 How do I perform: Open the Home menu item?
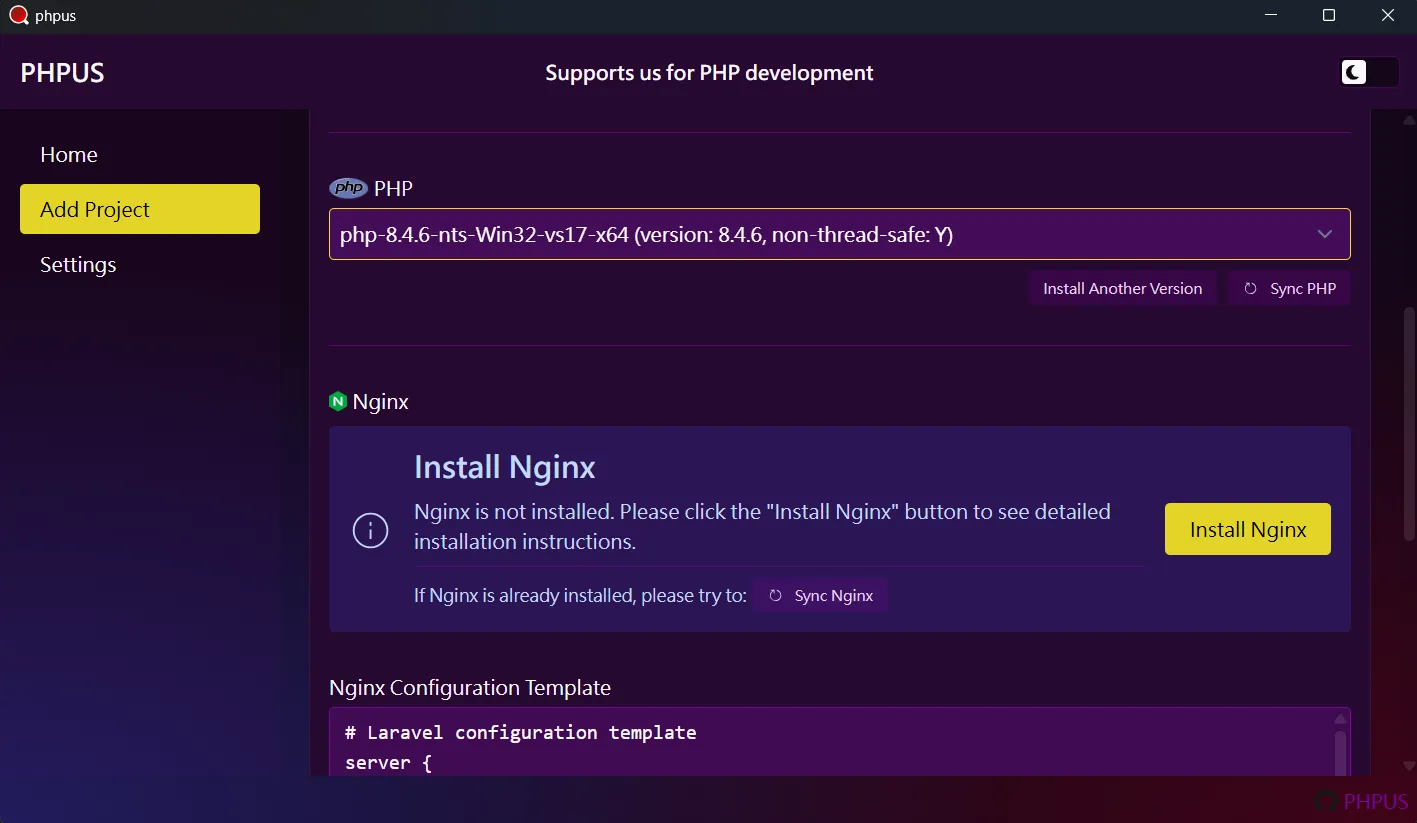pyautogui.click(x=140, y=154)
